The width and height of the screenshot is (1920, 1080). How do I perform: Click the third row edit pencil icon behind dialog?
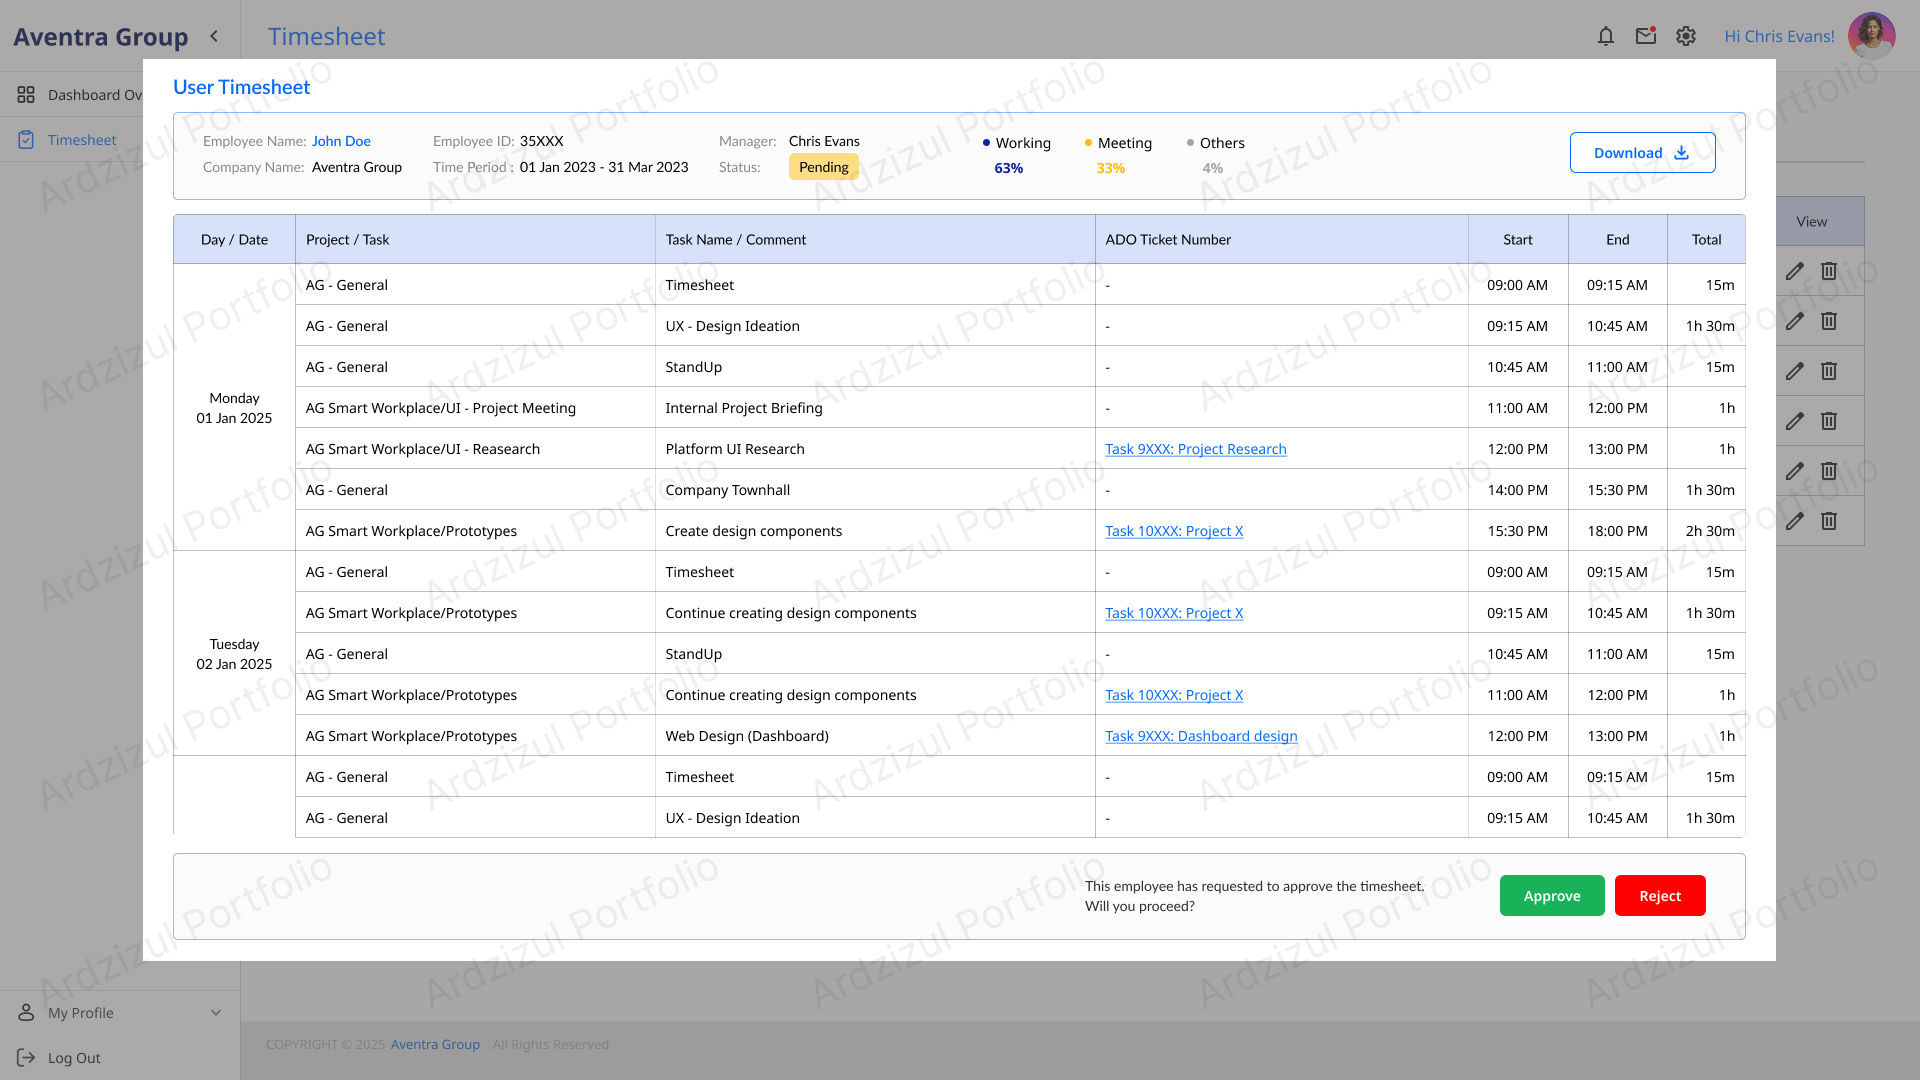pyautogui.click(x=1795, y=371)
